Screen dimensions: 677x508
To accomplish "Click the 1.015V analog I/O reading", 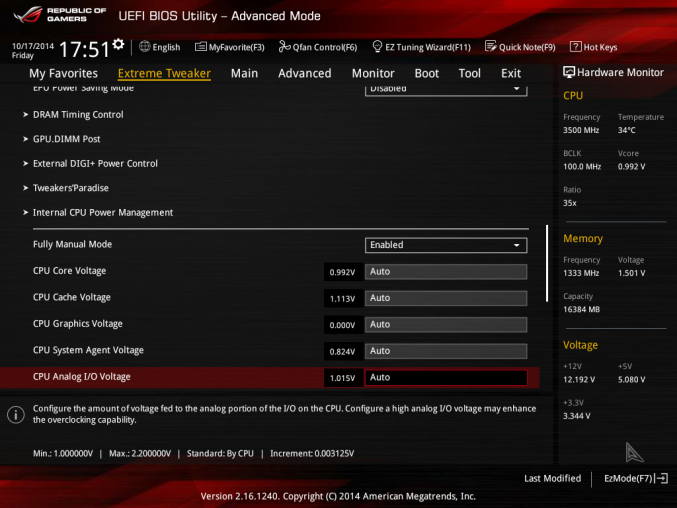I will coord(342,378).
